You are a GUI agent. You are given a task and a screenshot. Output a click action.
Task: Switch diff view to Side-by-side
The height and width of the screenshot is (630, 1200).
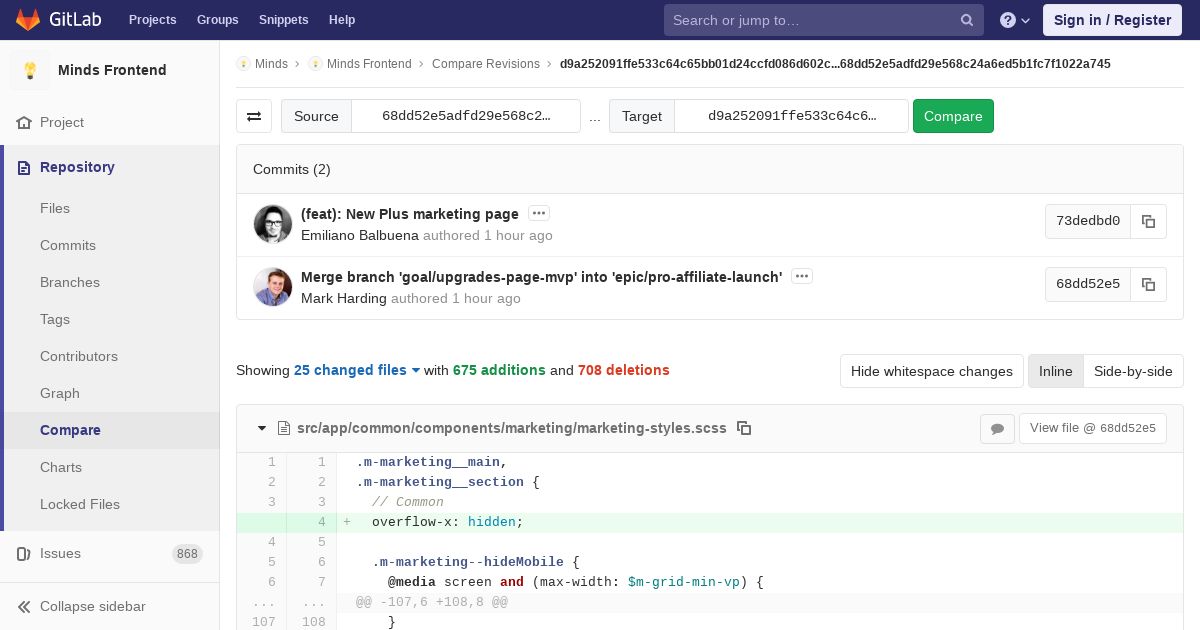(1133, 371)
